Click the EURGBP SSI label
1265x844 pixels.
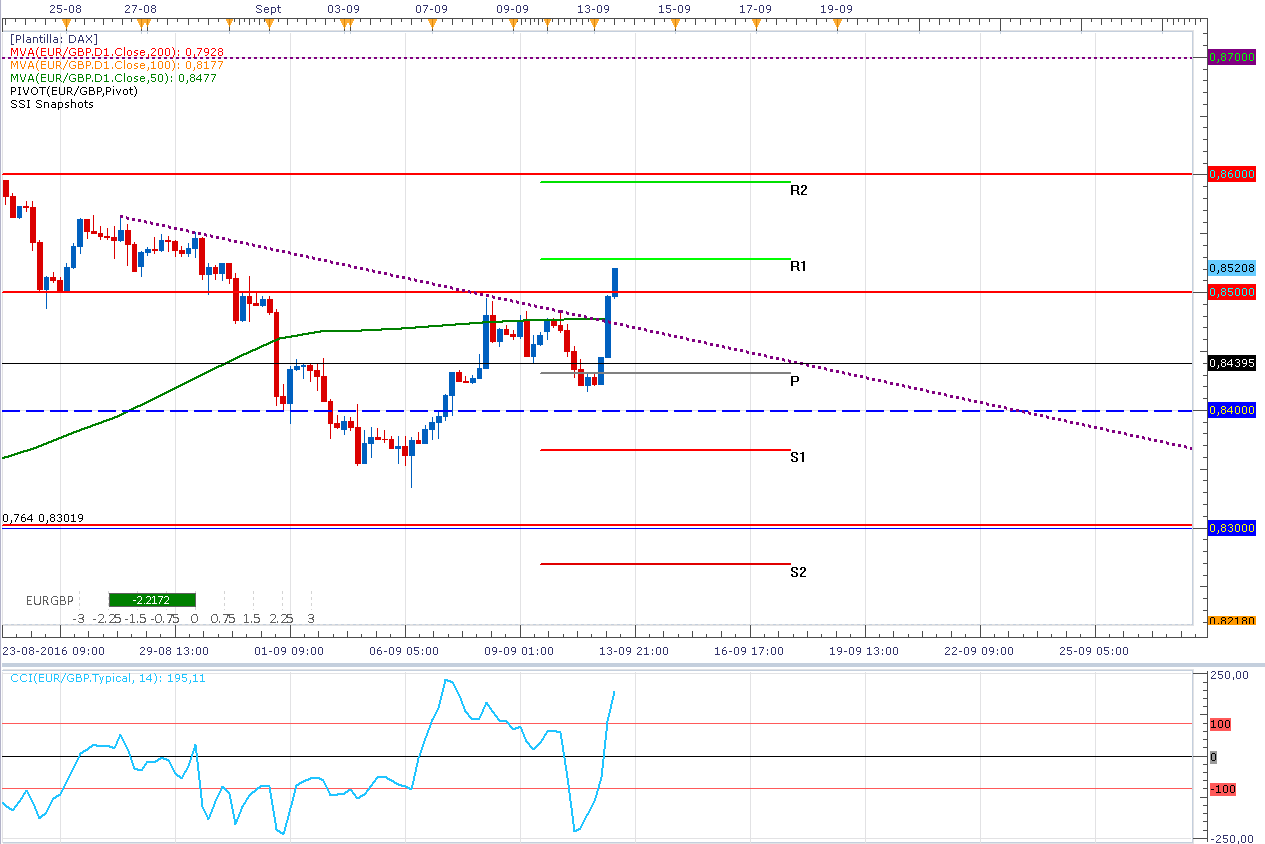tap(50, 600)
